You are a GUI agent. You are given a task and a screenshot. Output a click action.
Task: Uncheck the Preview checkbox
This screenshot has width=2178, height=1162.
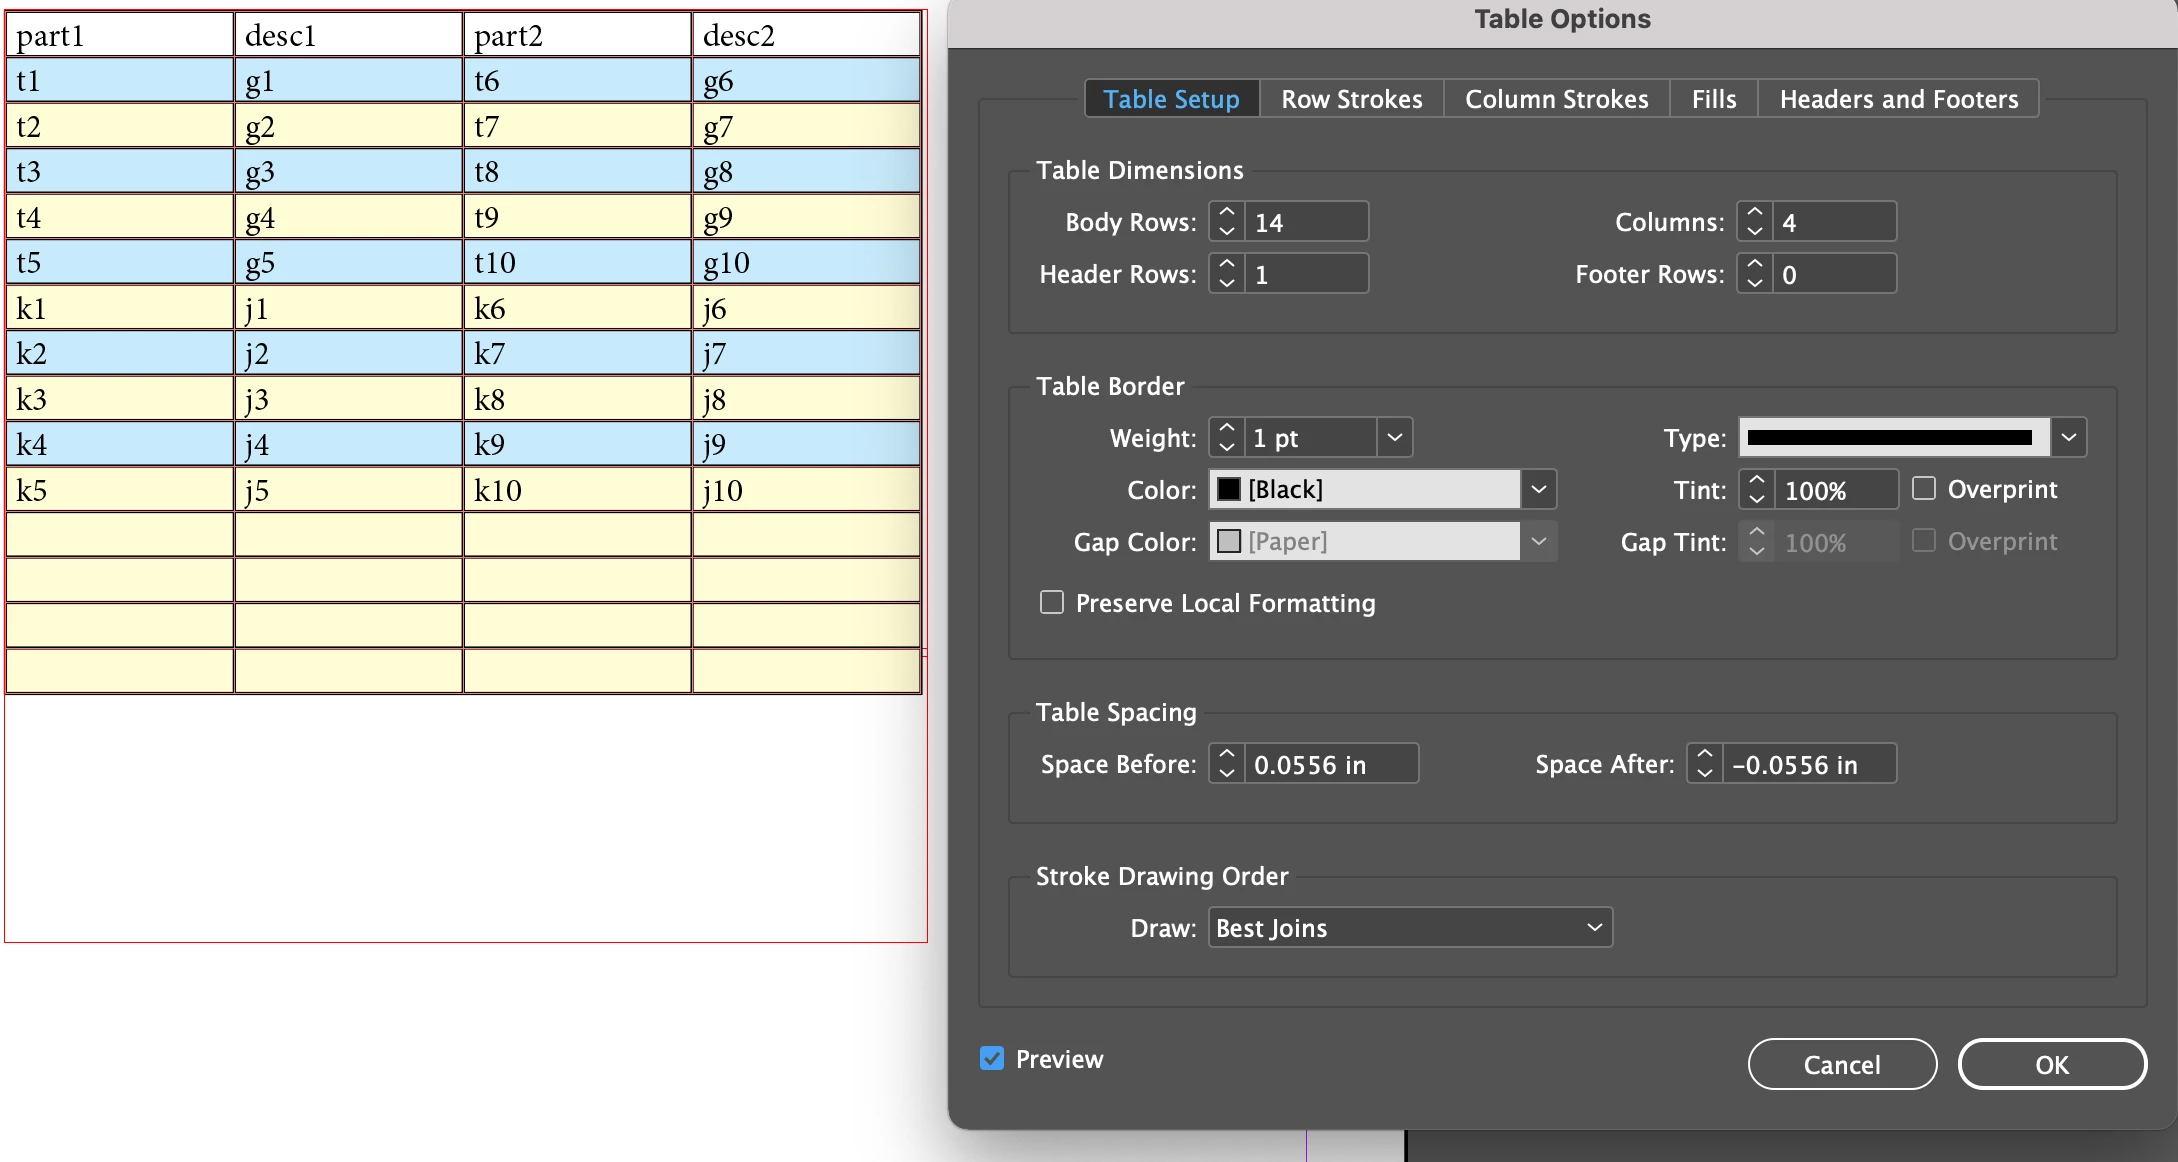992,1059
